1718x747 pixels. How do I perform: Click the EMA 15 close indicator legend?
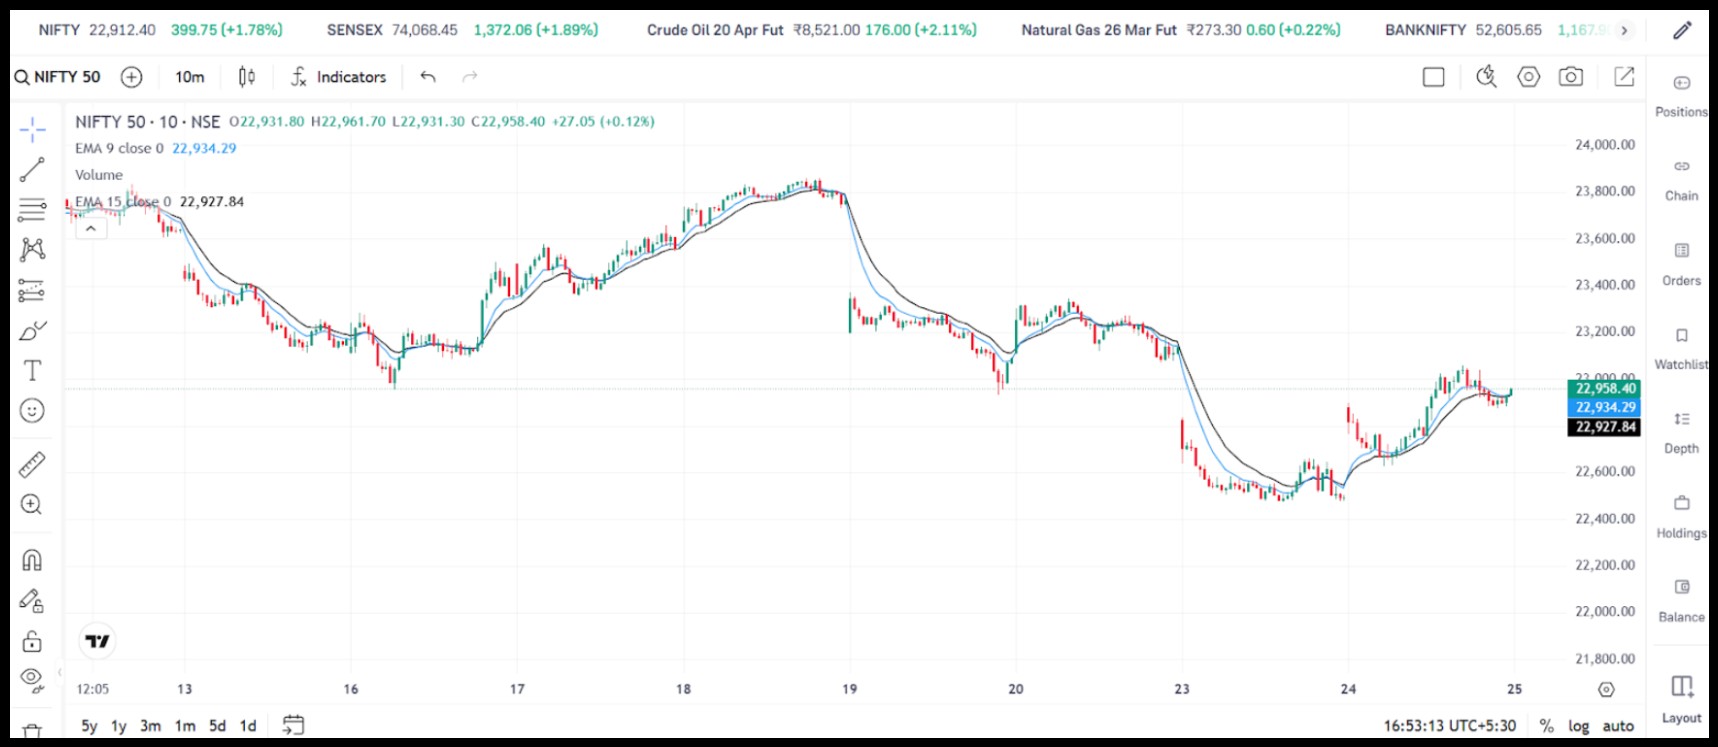[x=159, y=201]
